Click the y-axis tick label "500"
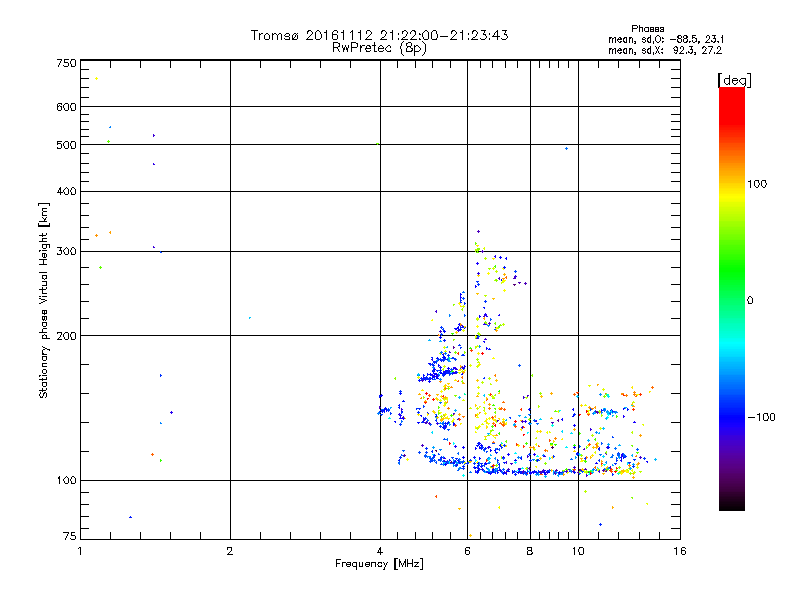This screenshot has width=800, height=600. (66, 145)
